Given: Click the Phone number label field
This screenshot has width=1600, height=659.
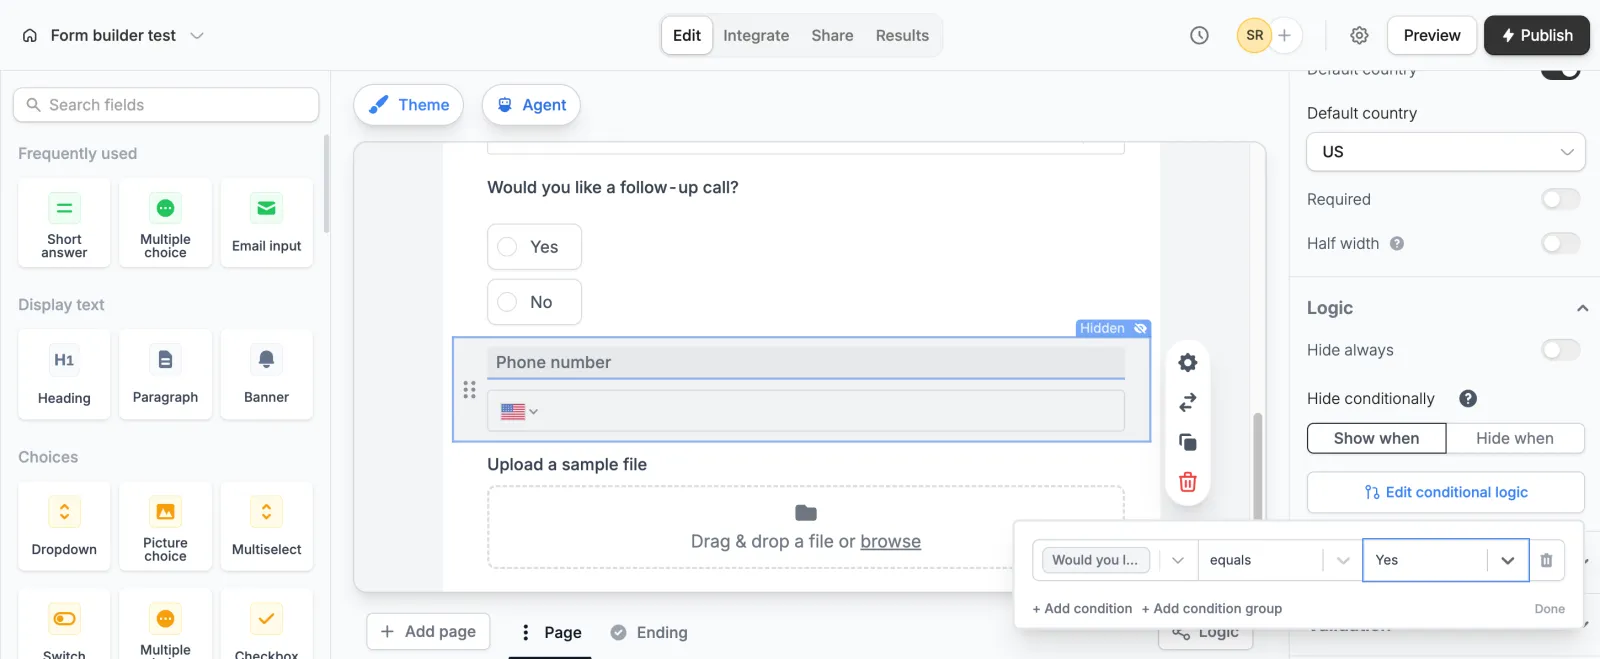Looking at the screenshot, I should coord(806,362).
